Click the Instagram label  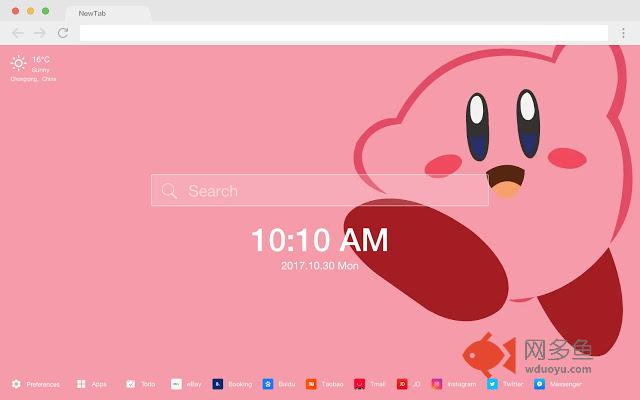pyautogui.click(x=462, y=384)
